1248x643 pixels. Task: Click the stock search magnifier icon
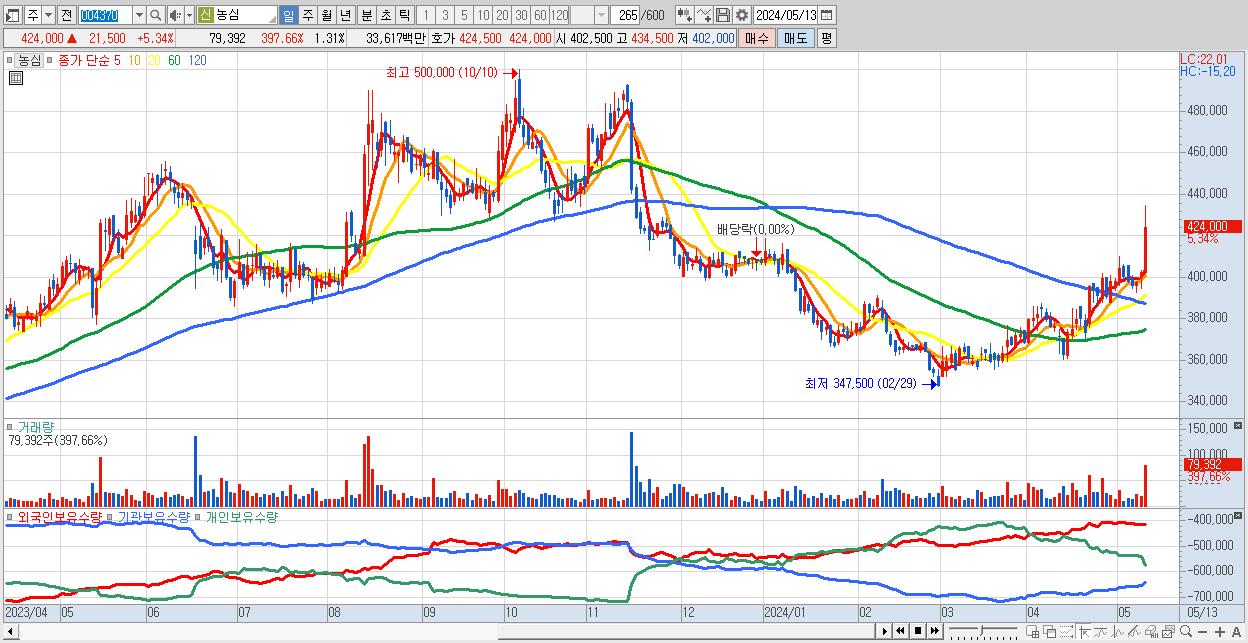point(154,15)
